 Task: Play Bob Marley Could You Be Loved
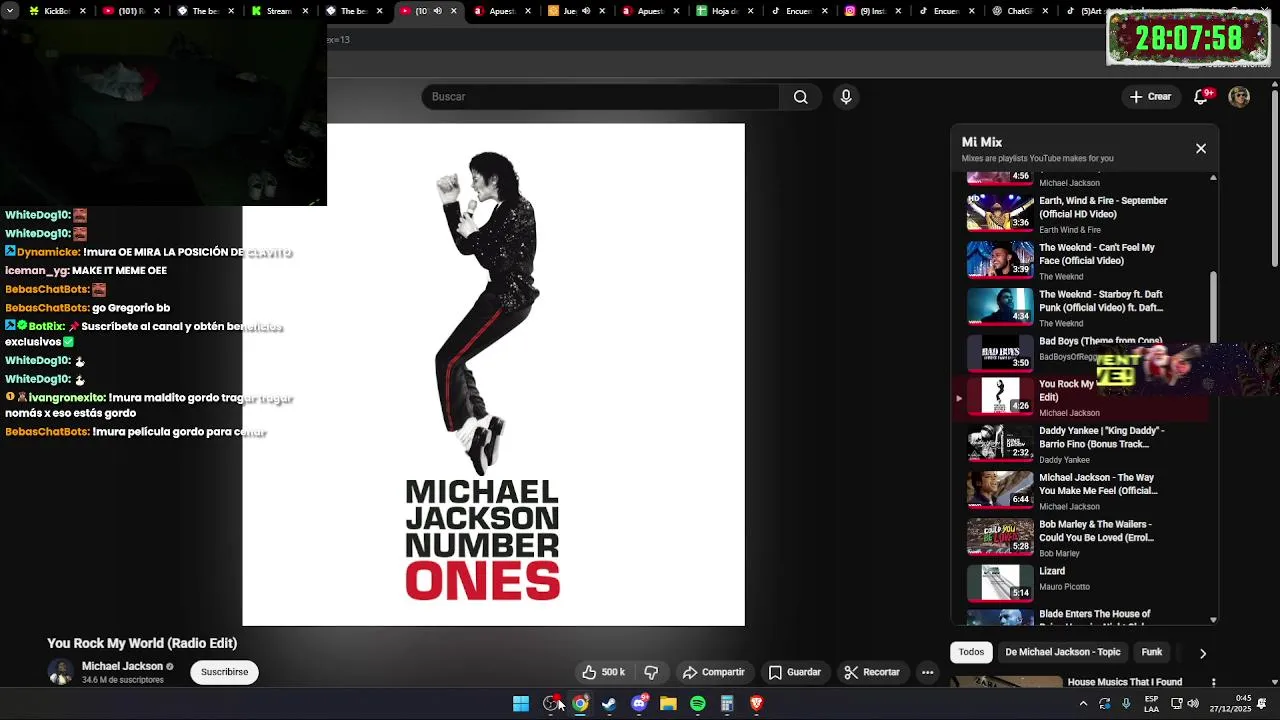click(x=1085, y=538)
